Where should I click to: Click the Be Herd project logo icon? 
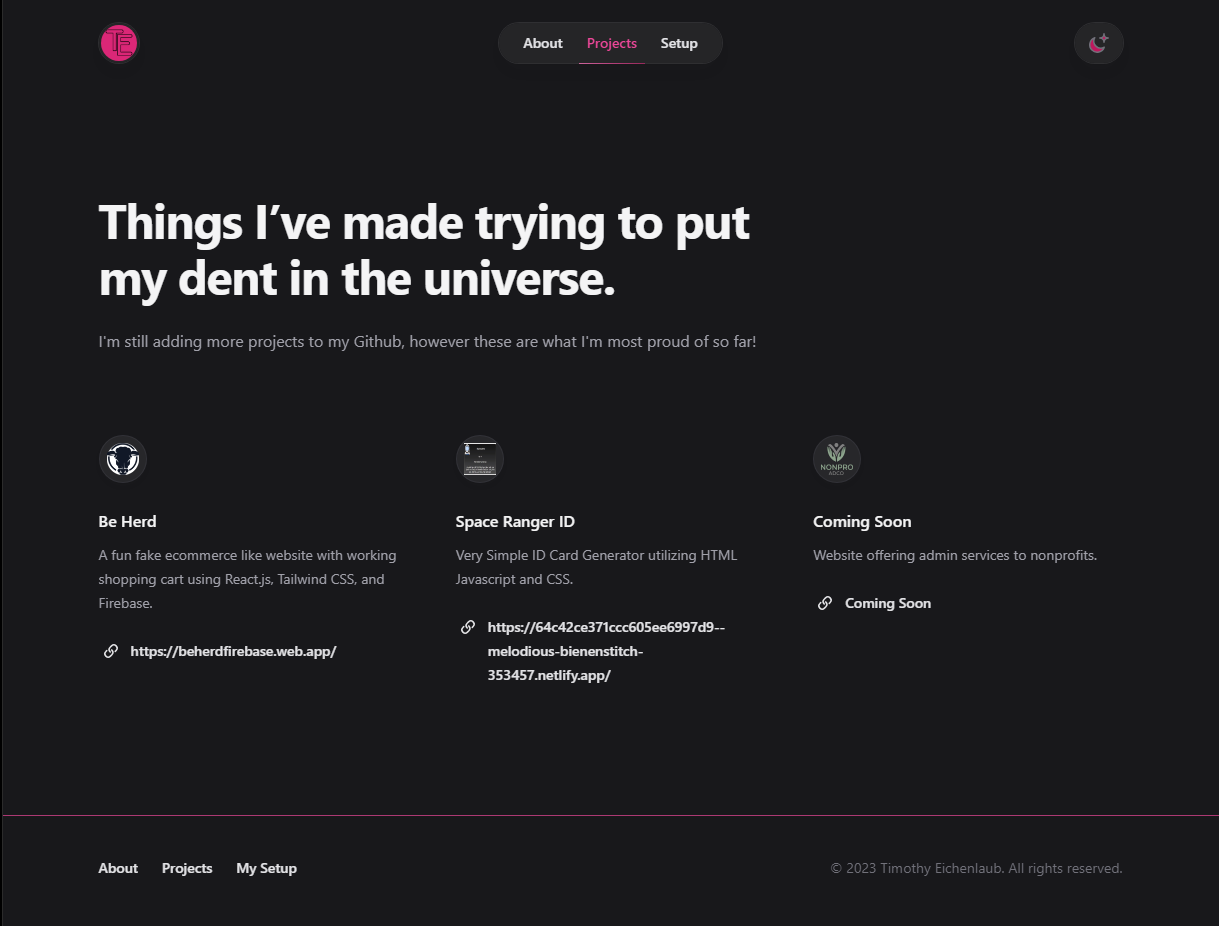click(x=122, y=458)
